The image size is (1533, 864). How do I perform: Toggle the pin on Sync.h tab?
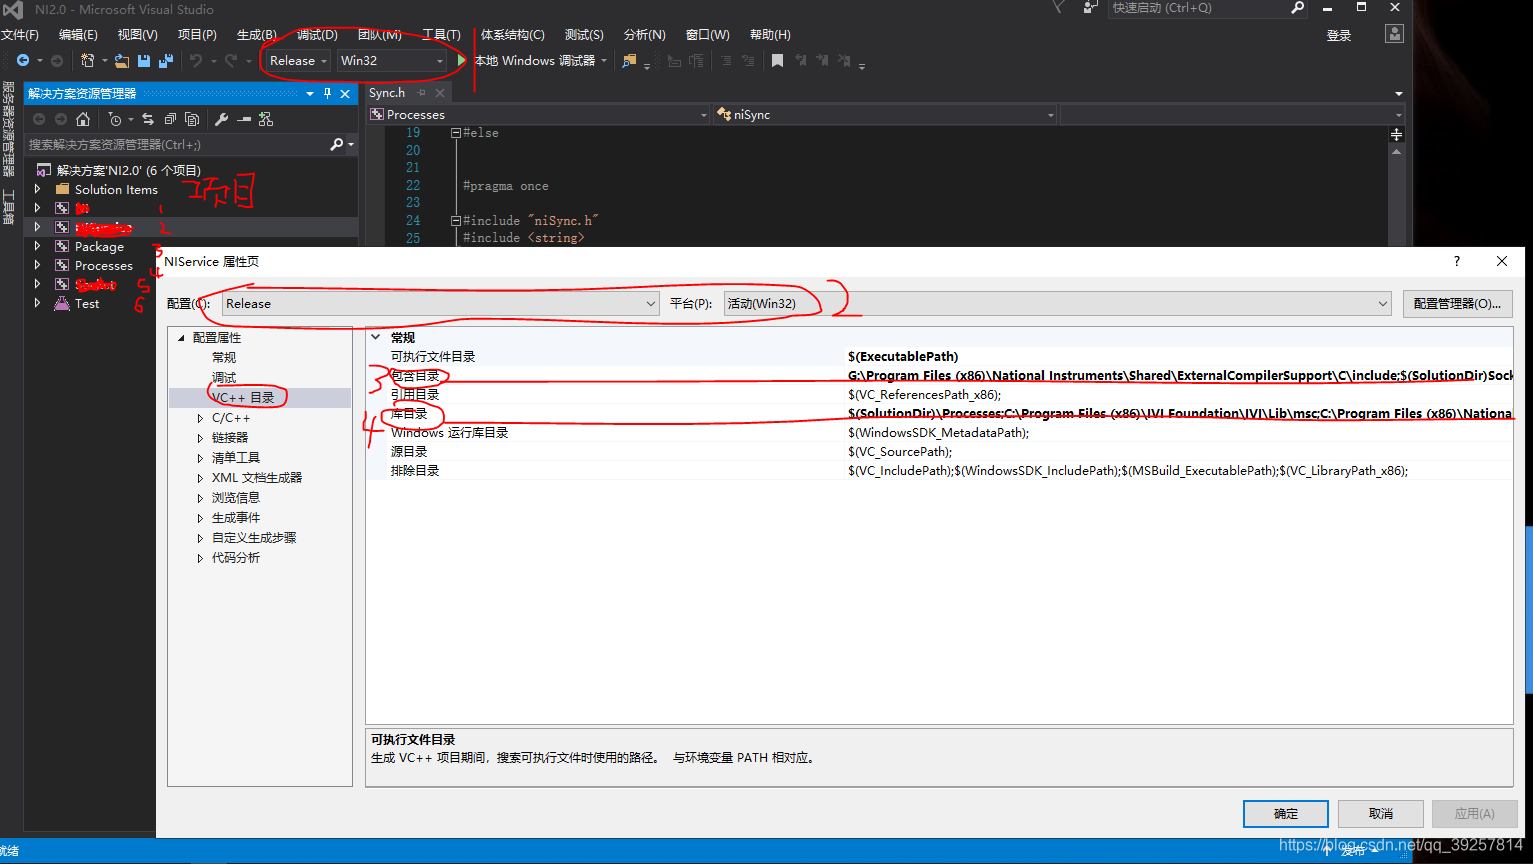click(x=421, y=93)
